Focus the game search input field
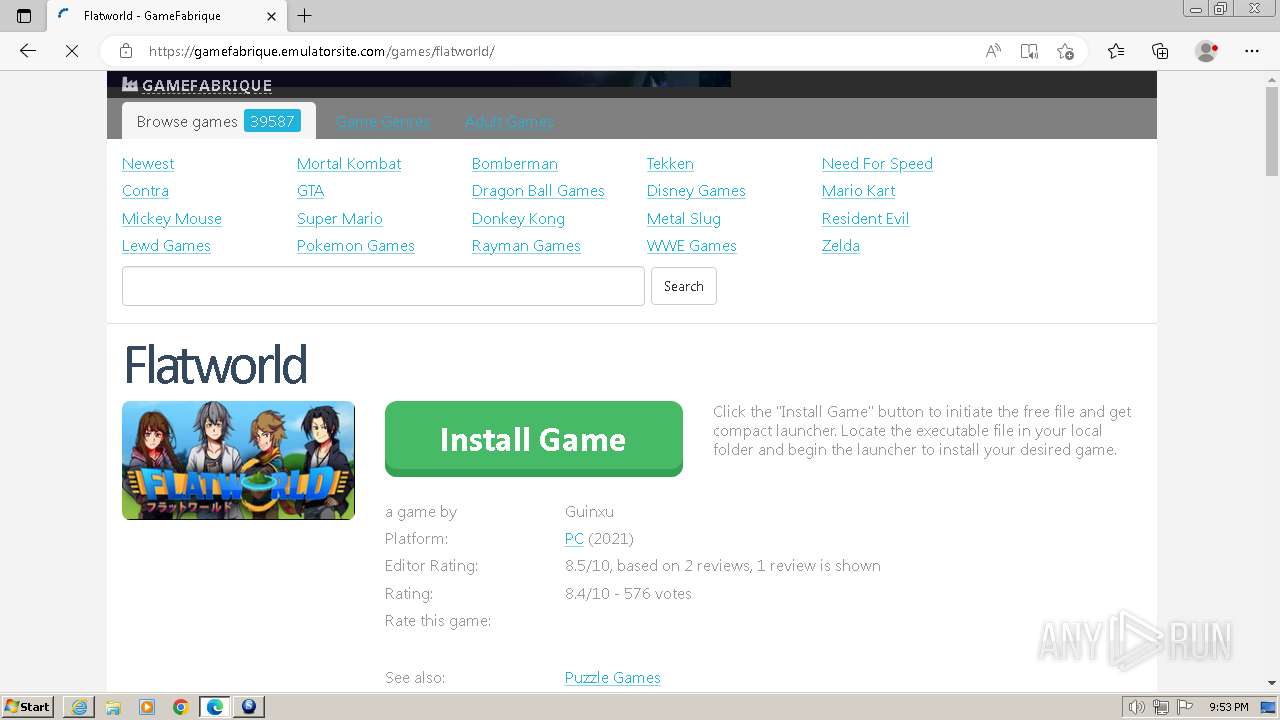This screenshot has width=1280, height=720. 383,286
